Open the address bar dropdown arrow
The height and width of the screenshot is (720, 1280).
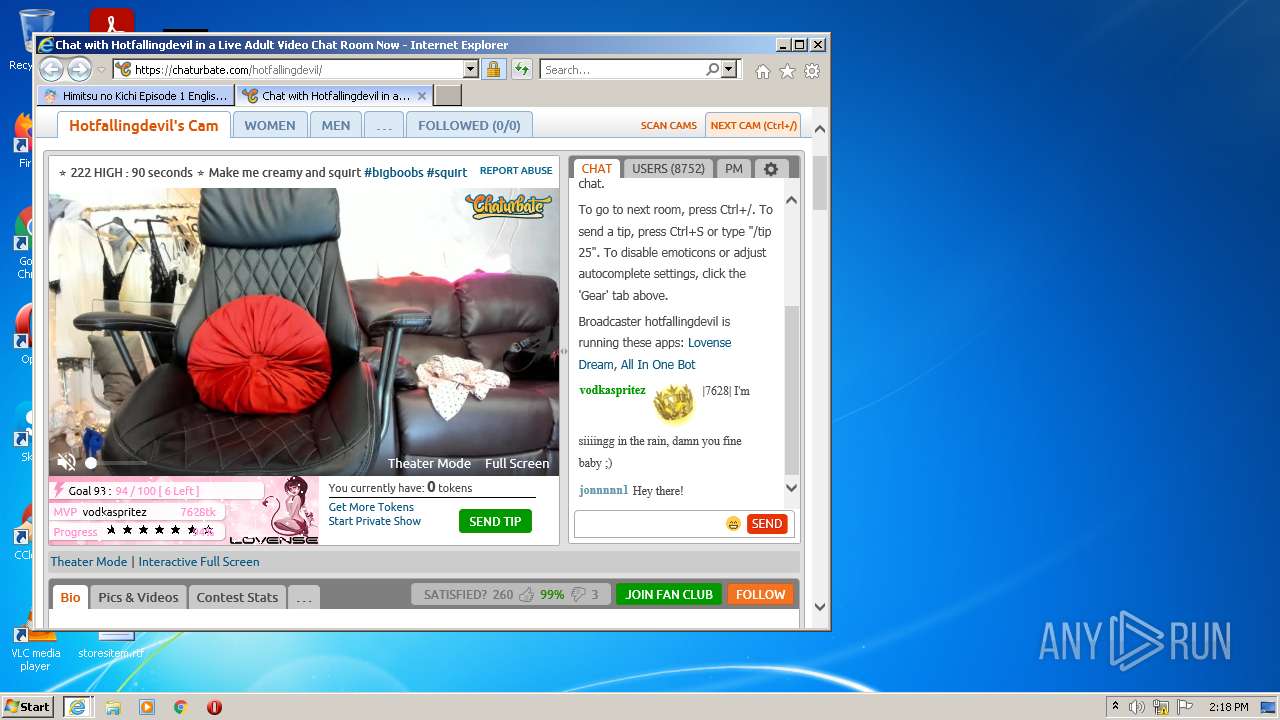(x=470, y=69)
